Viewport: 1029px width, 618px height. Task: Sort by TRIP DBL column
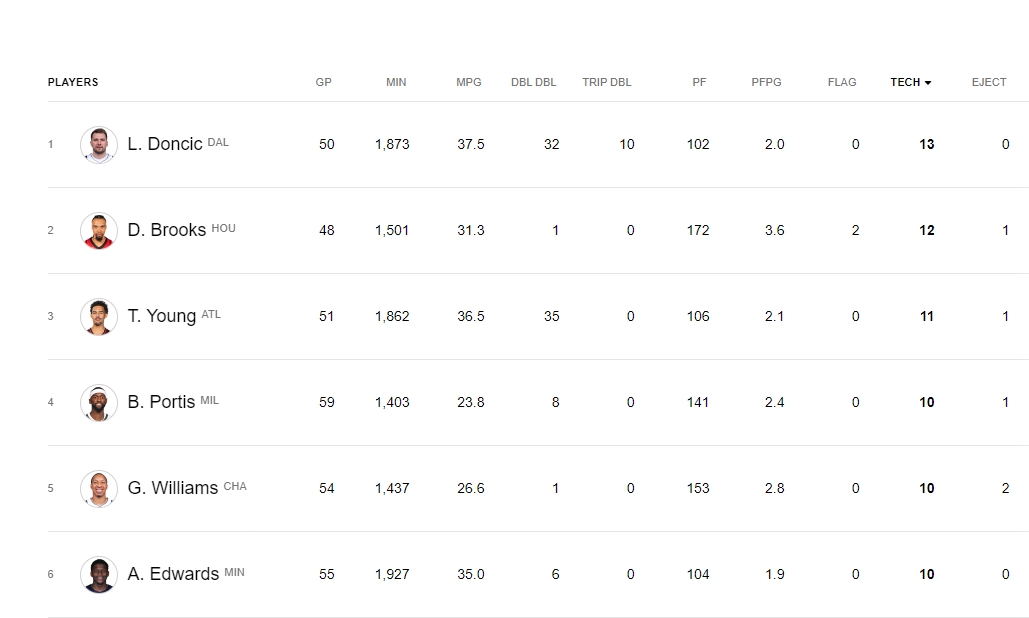coord(606,82)
